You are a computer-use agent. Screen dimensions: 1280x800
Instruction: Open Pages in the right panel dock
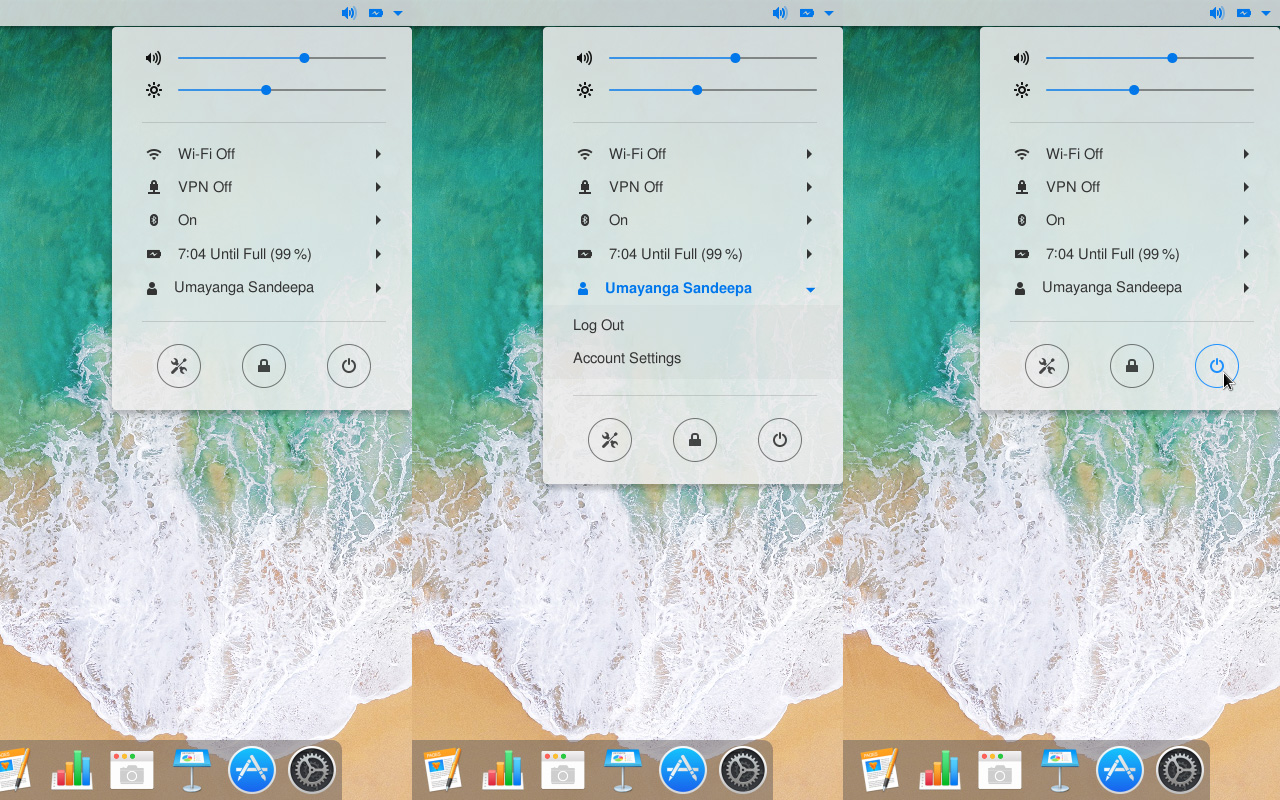point(881,770)
